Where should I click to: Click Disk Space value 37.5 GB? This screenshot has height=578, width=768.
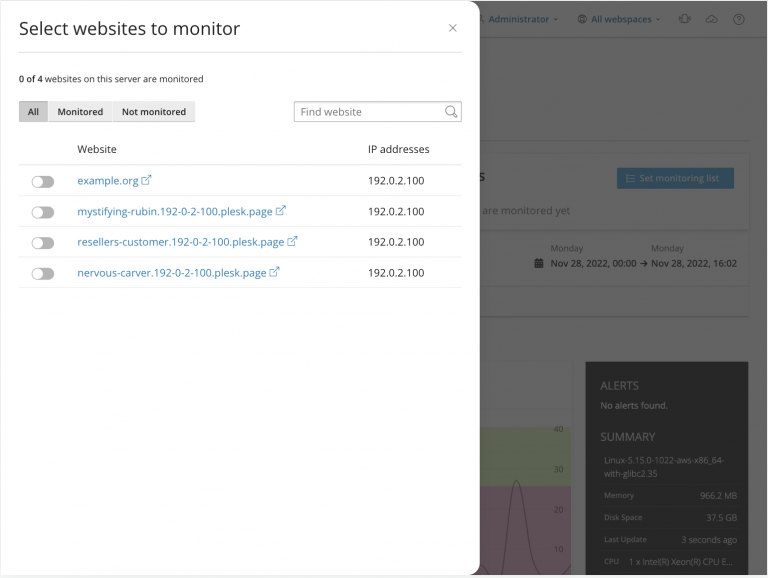pos(721,518)
